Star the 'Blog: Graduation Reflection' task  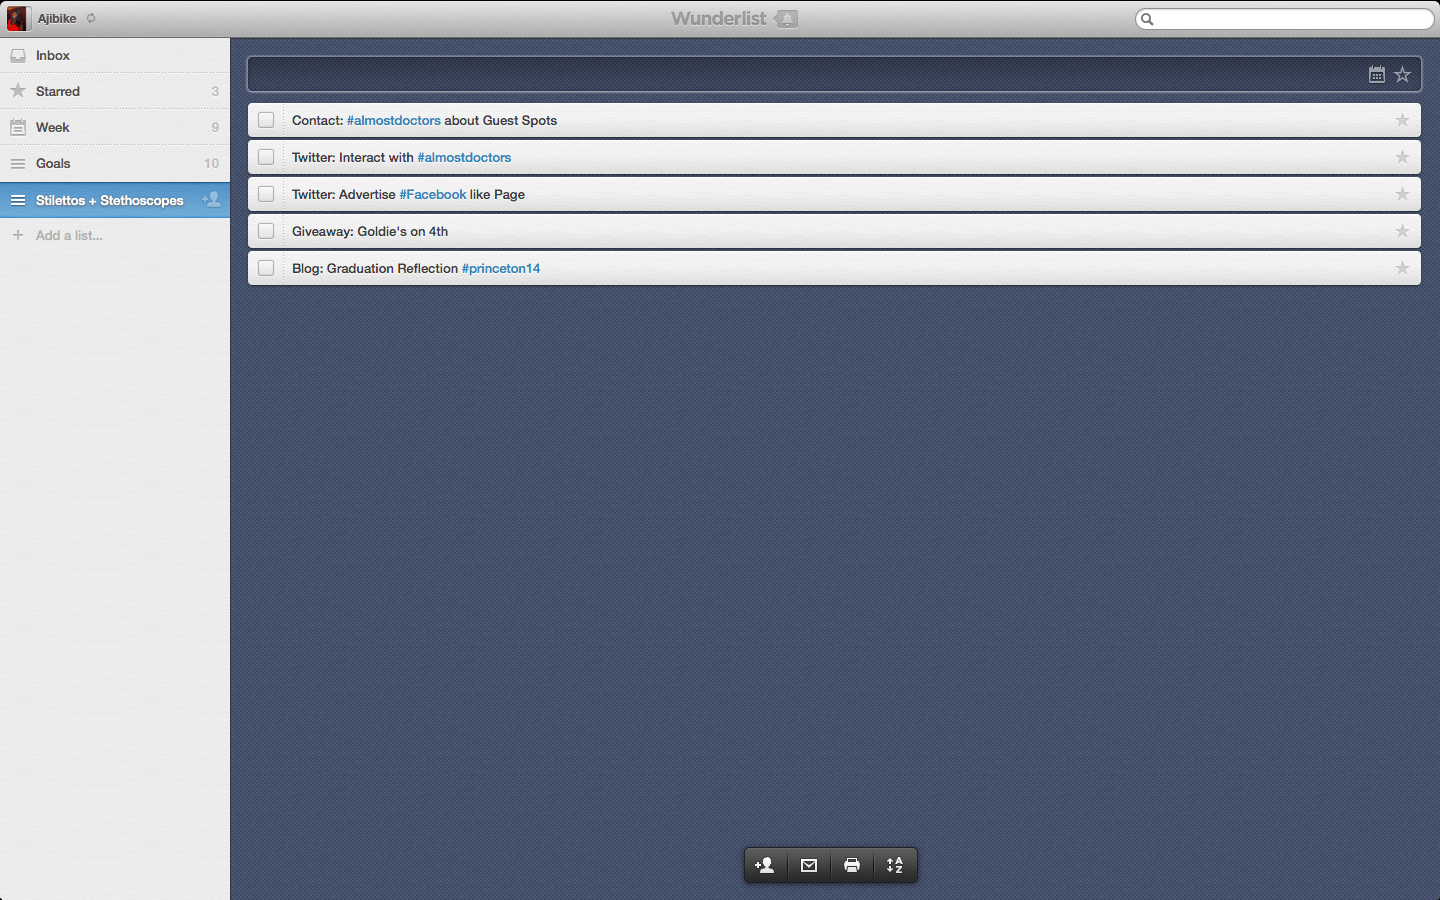[x=1402, y=268]
